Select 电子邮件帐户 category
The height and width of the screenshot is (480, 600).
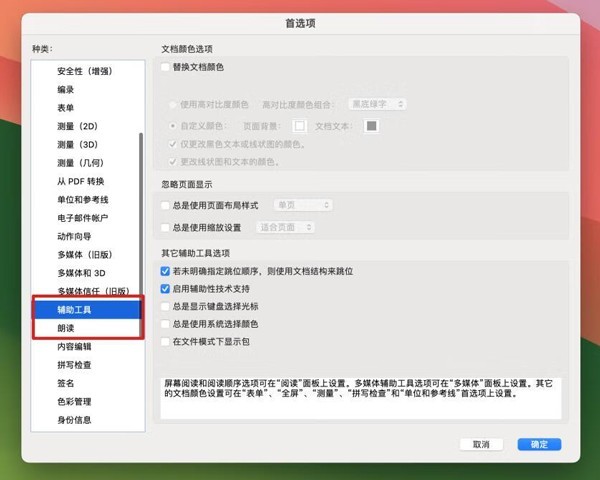[x=88, y=218]
